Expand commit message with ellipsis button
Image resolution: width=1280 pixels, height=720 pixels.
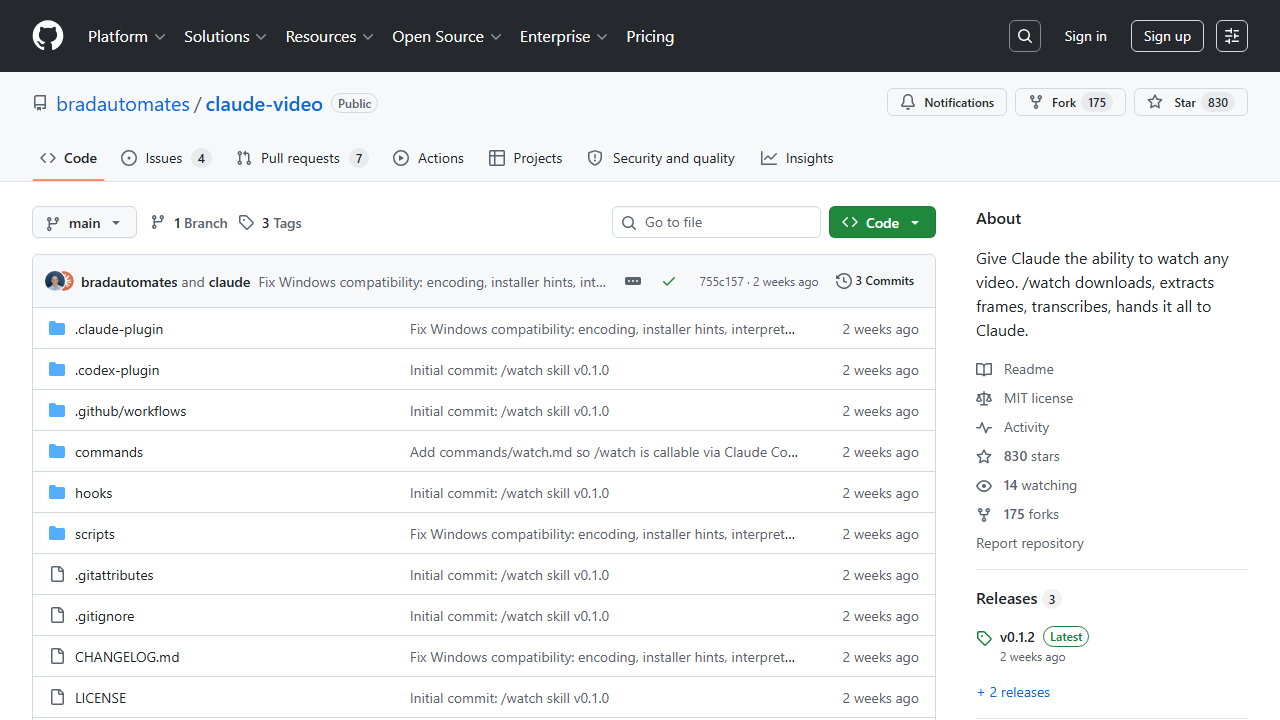click(633, 282)
